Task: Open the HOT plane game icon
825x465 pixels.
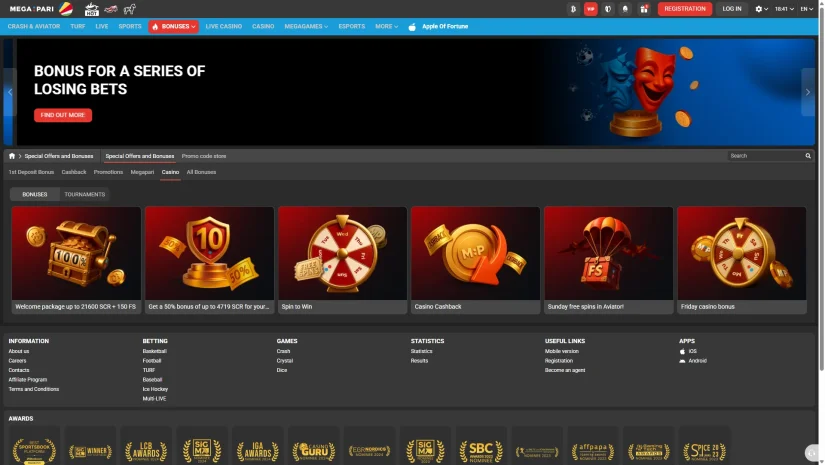Action: click(92, 9)
